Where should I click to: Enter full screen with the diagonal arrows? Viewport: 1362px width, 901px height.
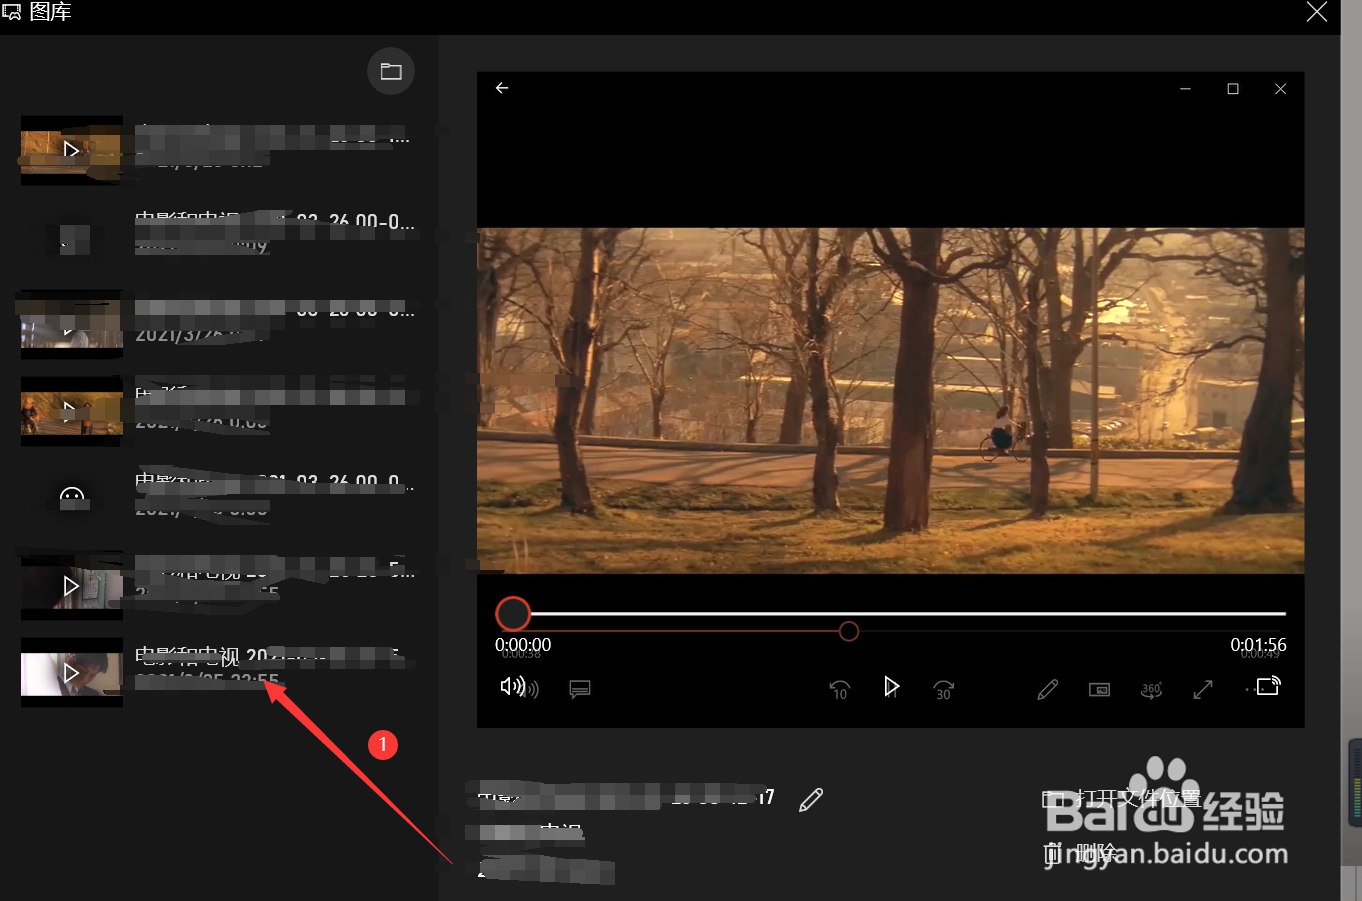1203,689
